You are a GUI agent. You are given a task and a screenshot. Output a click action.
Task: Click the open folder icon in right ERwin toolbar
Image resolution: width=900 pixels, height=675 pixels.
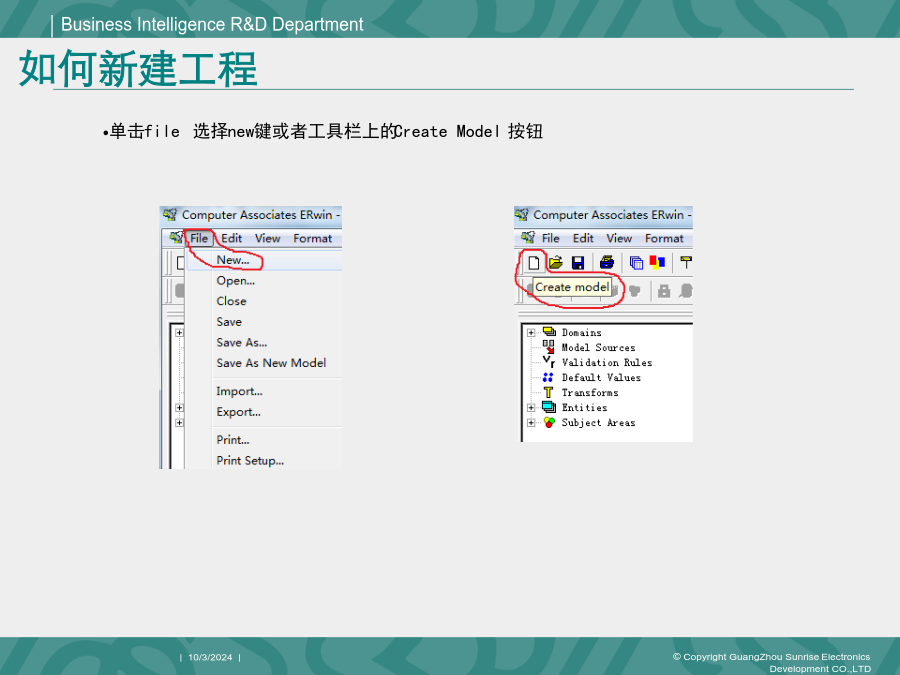pos(556,263)
